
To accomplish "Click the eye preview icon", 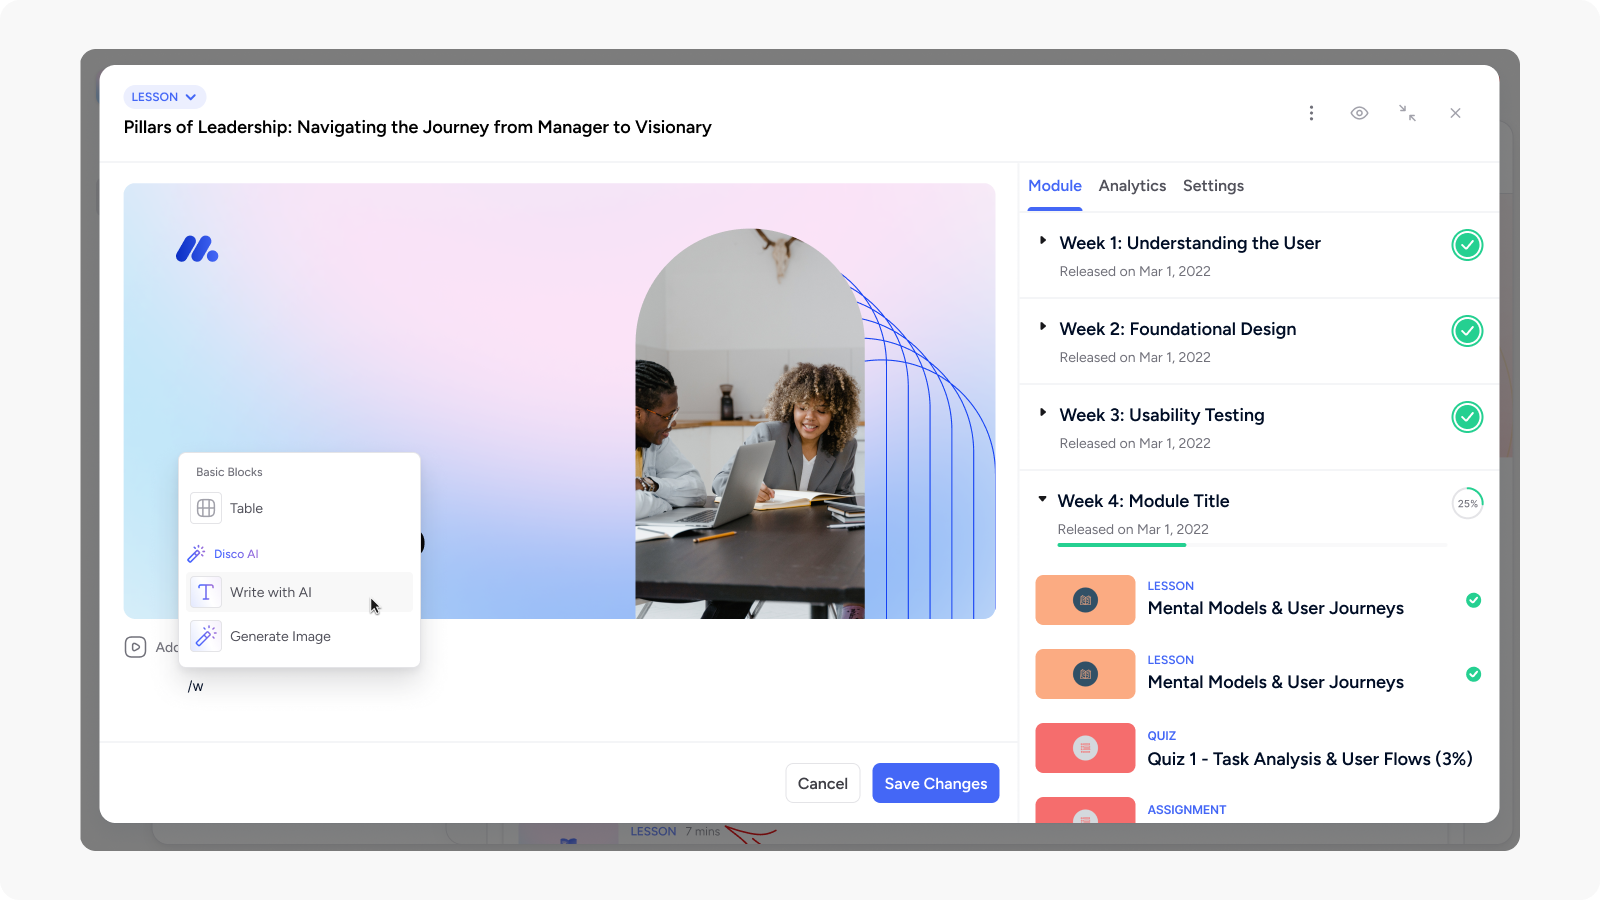I will [1359, 113].
